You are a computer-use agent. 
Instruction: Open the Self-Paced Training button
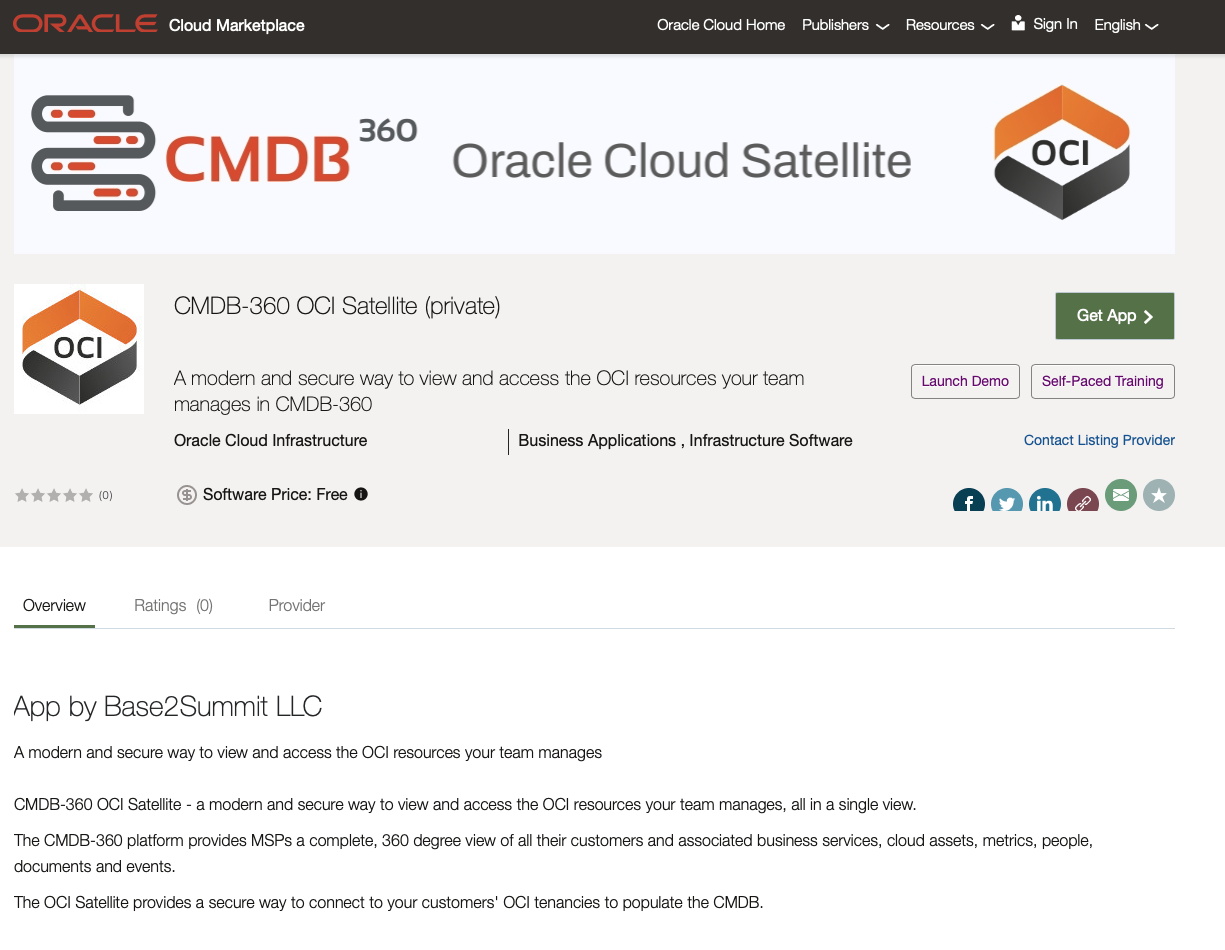1103,381
